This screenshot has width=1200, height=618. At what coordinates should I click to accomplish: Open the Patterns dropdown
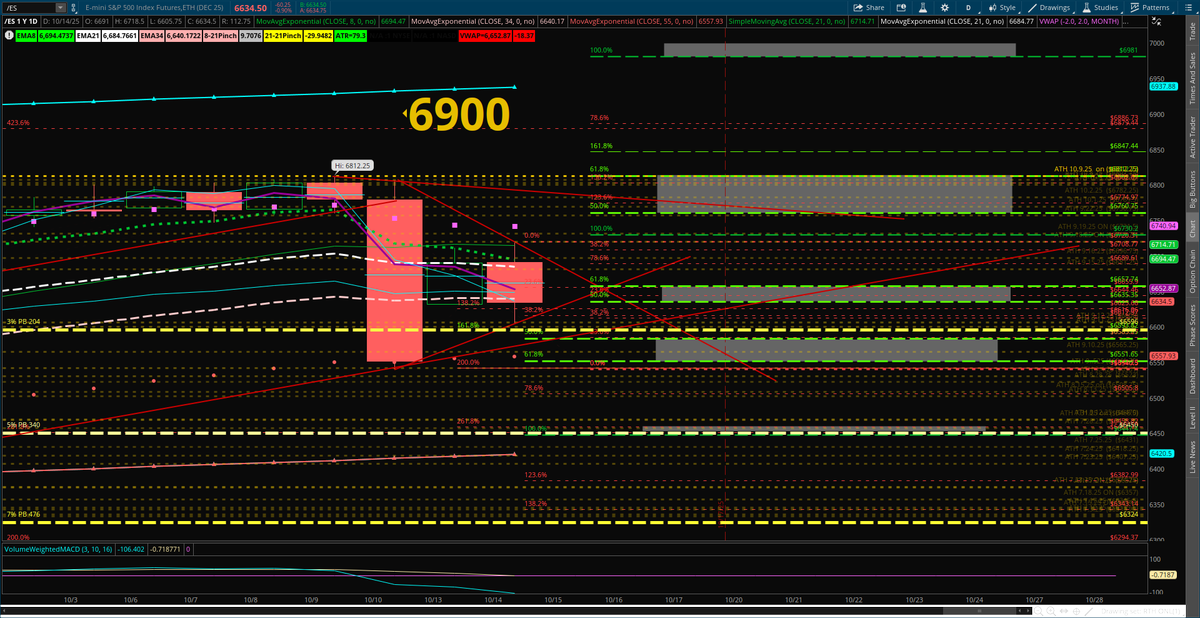1150,7
